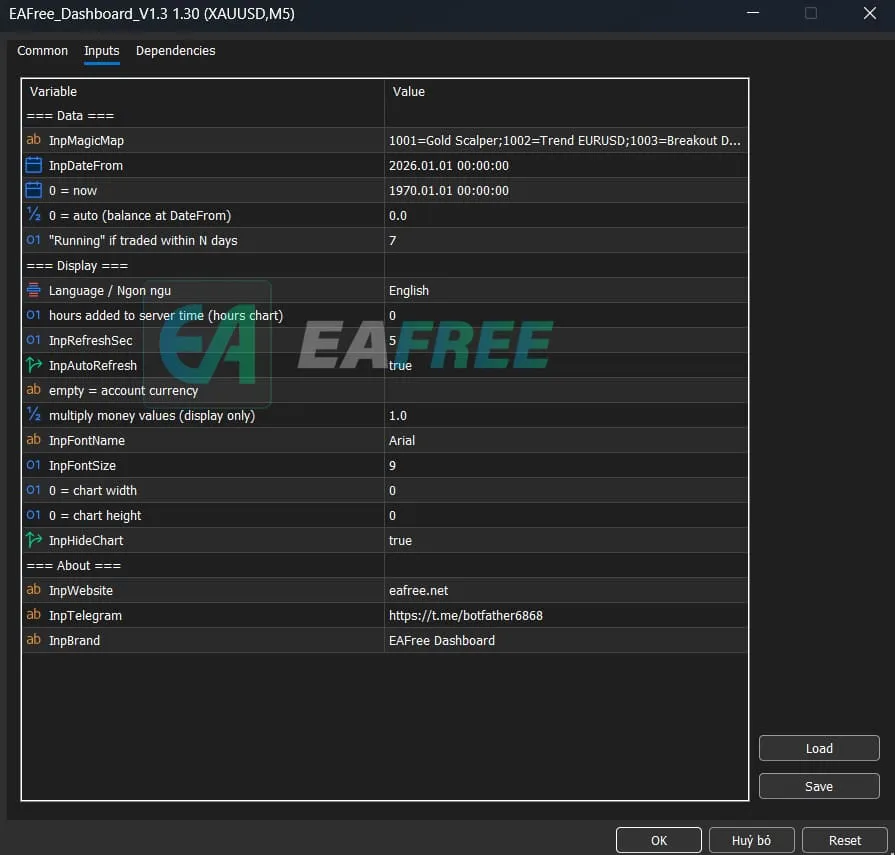
Task: Close the EAFree_Dashboard dialog window
Action: 869,13
